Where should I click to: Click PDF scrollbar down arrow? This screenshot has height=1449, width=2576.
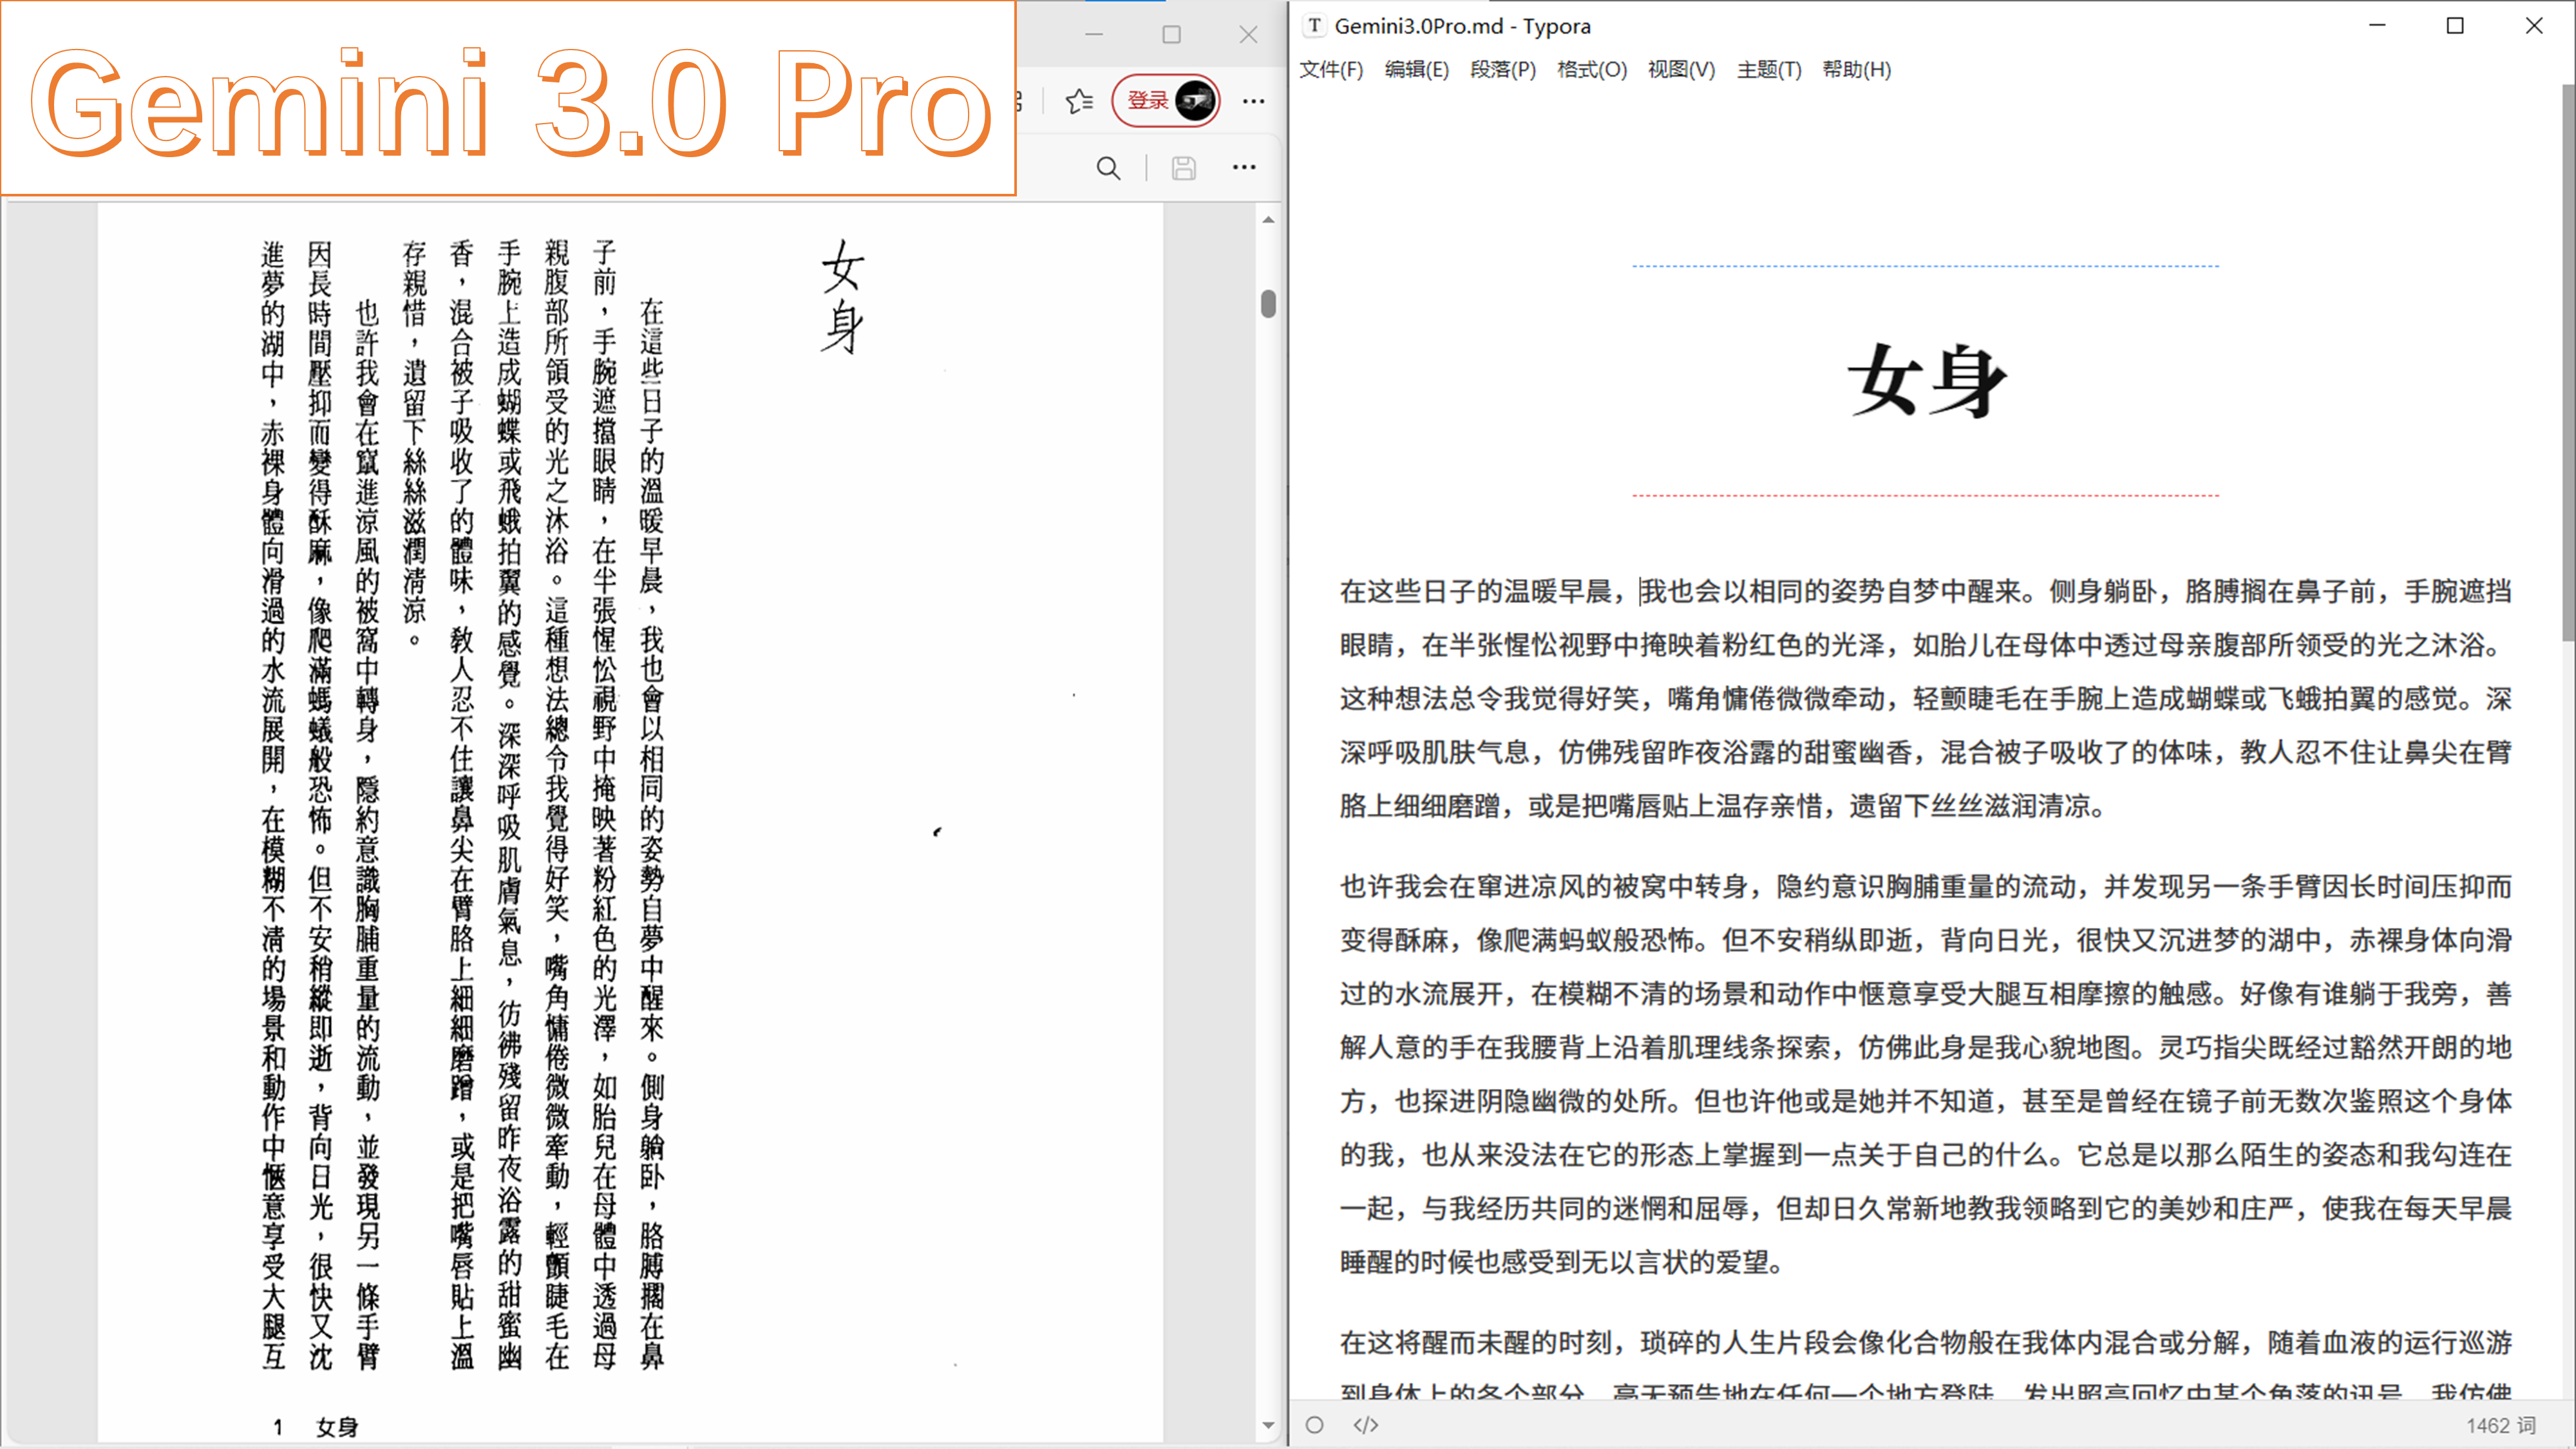tap(1269, 1425)
